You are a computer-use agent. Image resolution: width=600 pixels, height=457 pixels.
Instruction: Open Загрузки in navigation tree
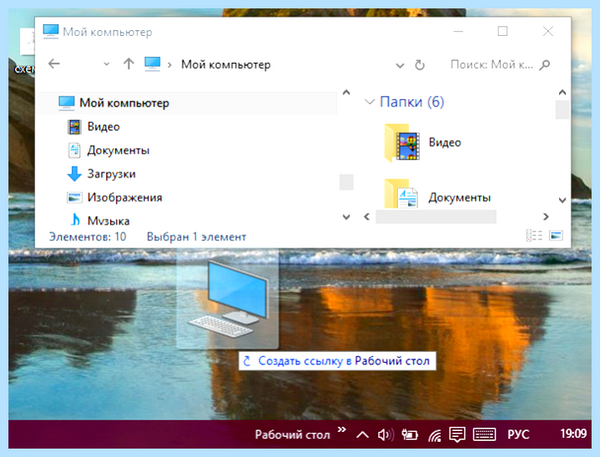pos(111,174)
